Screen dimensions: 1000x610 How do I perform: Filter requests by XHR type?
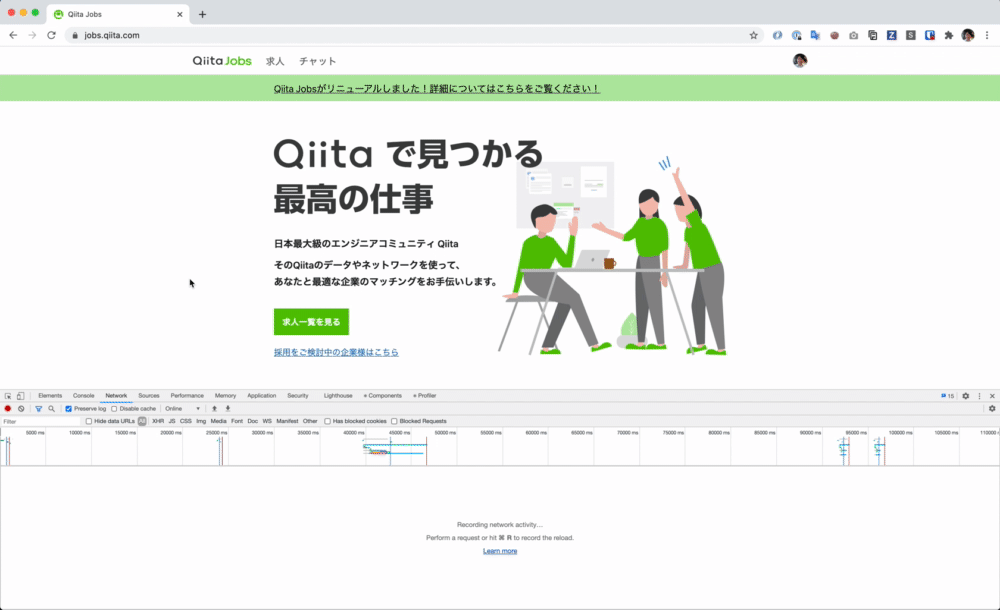coord(158,421)
